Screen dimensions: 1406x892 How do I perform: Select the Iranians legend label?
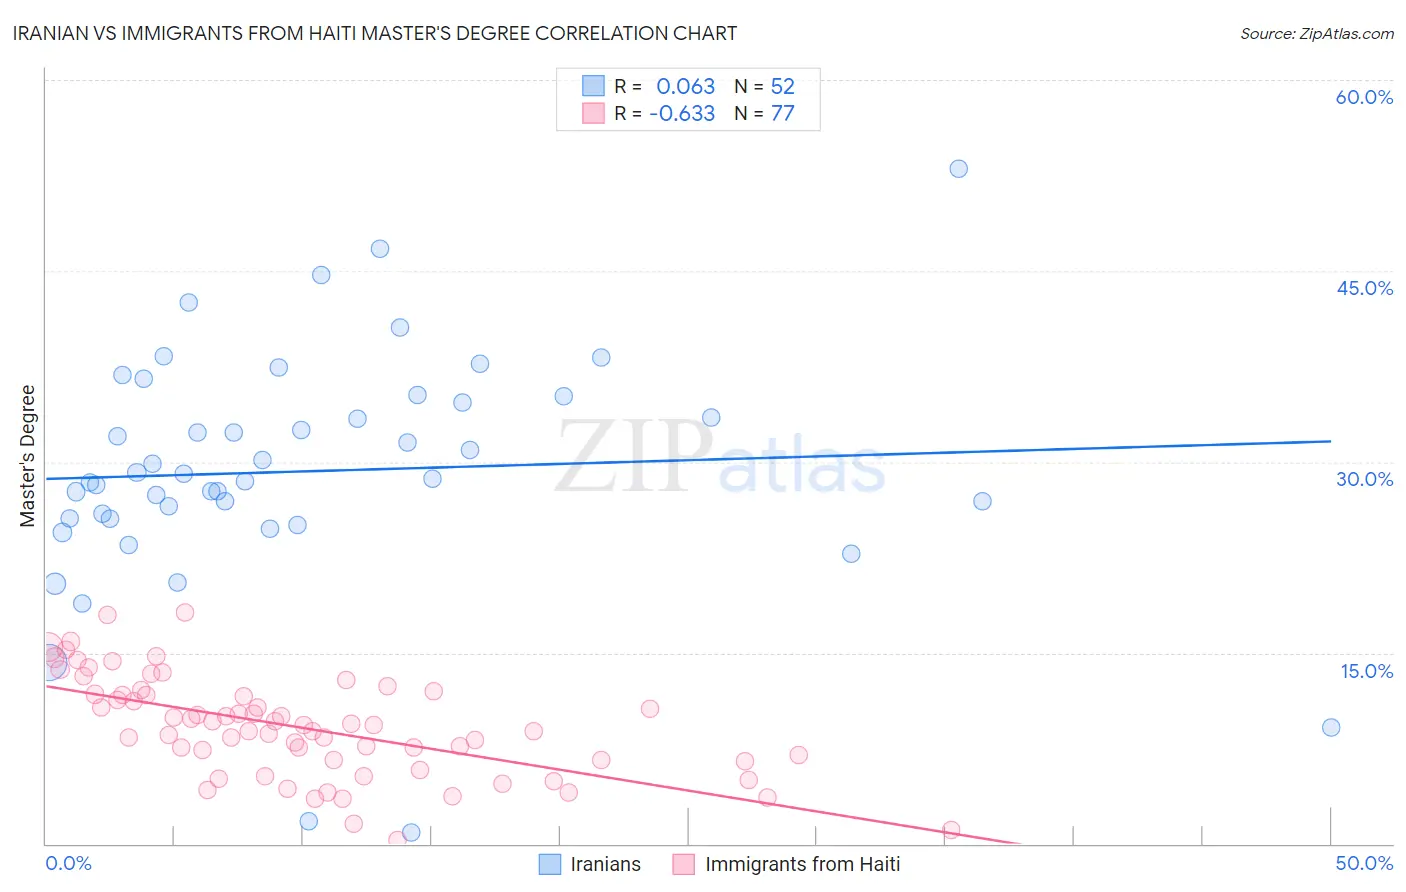[x=605, y=864]
